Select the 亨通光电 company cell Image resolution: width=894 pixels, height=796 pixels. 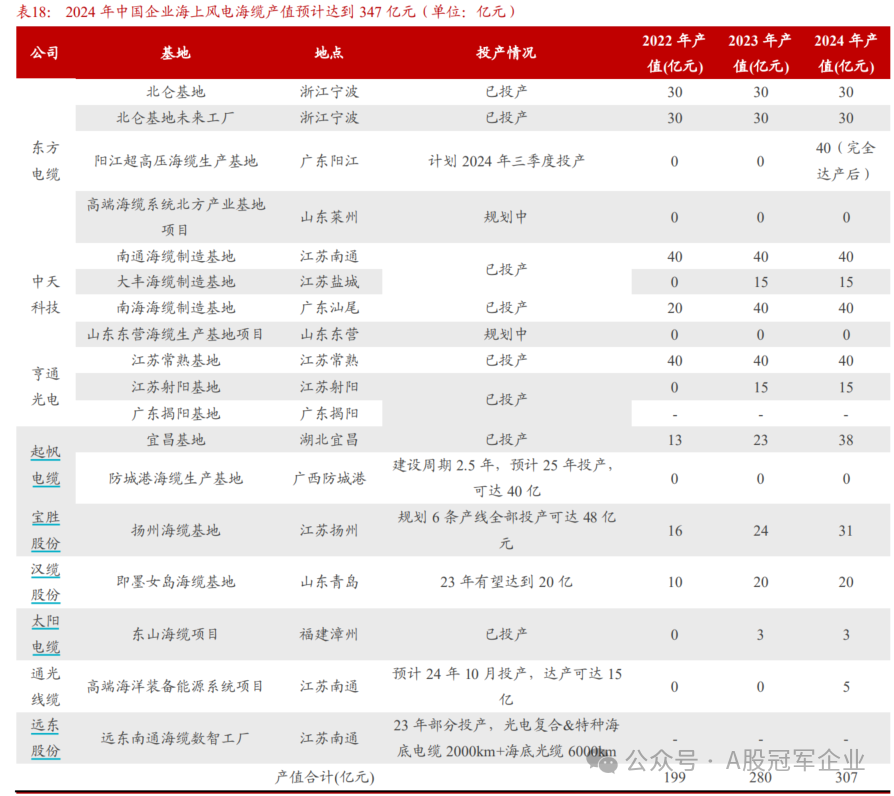pyautogui.click(x=45, y=386)
